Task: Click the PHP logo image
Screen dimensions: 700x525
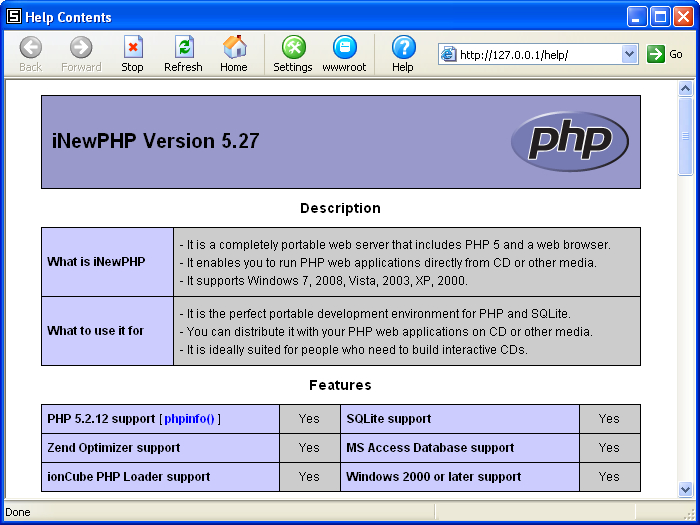Action: [569, 142]
